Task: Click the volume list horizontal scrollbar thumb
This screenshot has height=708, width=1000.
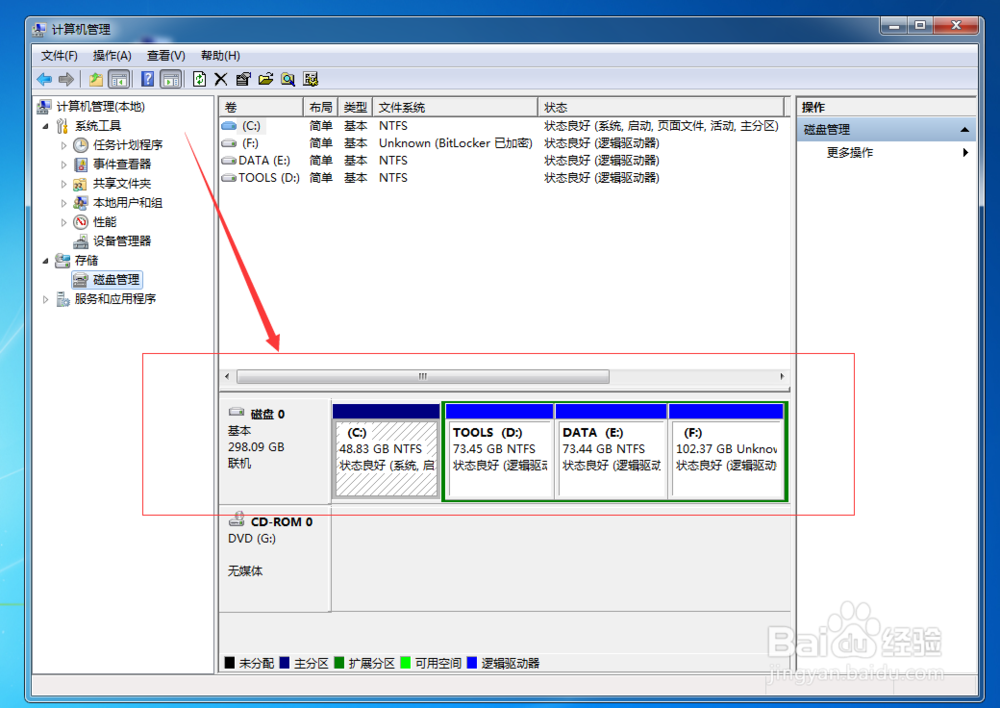Action: [423, 376]
